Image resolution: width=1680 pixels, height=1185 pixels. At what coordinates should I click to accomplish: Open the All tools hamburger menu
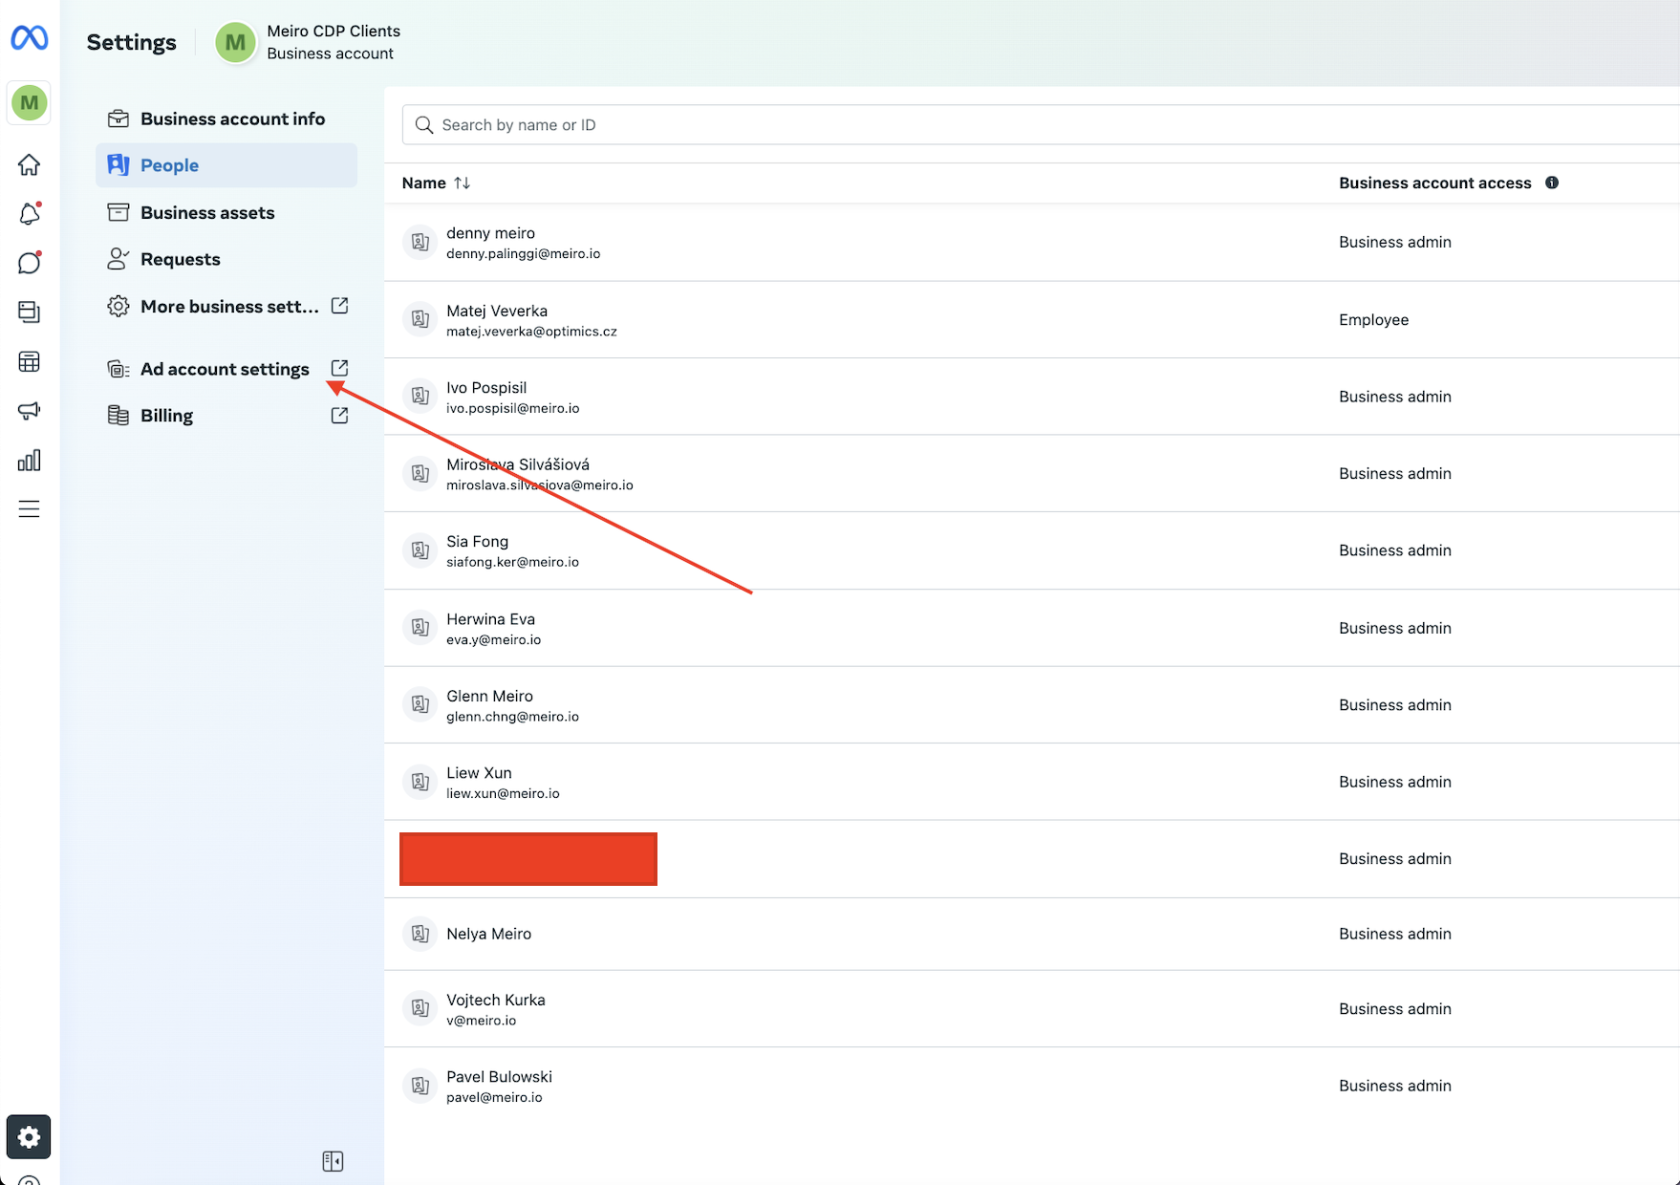click(29, 509)
